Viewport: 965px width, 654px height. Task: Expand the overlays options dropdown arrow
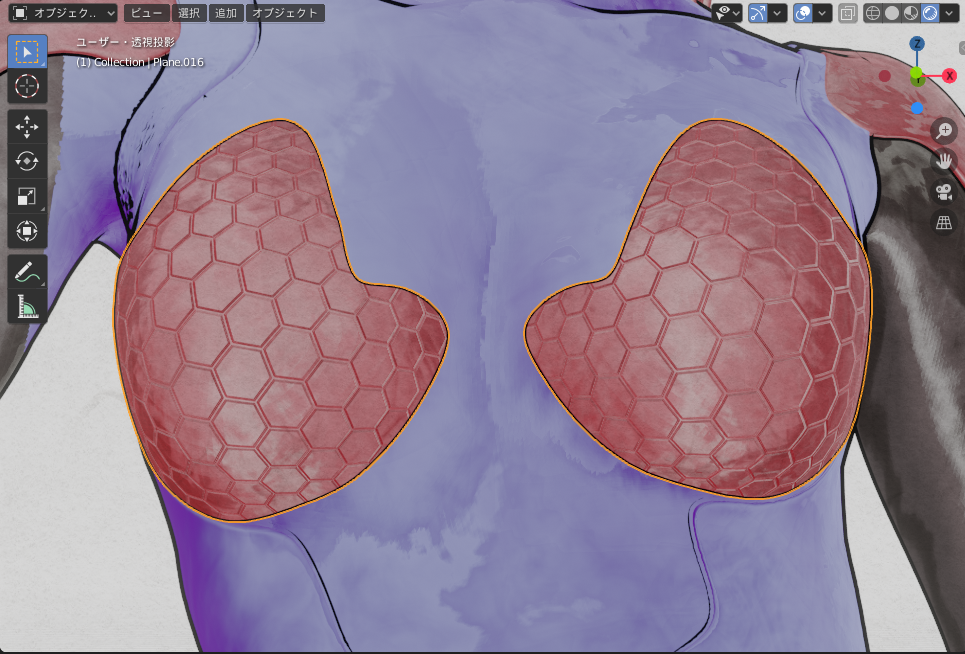tap(822, 13)
